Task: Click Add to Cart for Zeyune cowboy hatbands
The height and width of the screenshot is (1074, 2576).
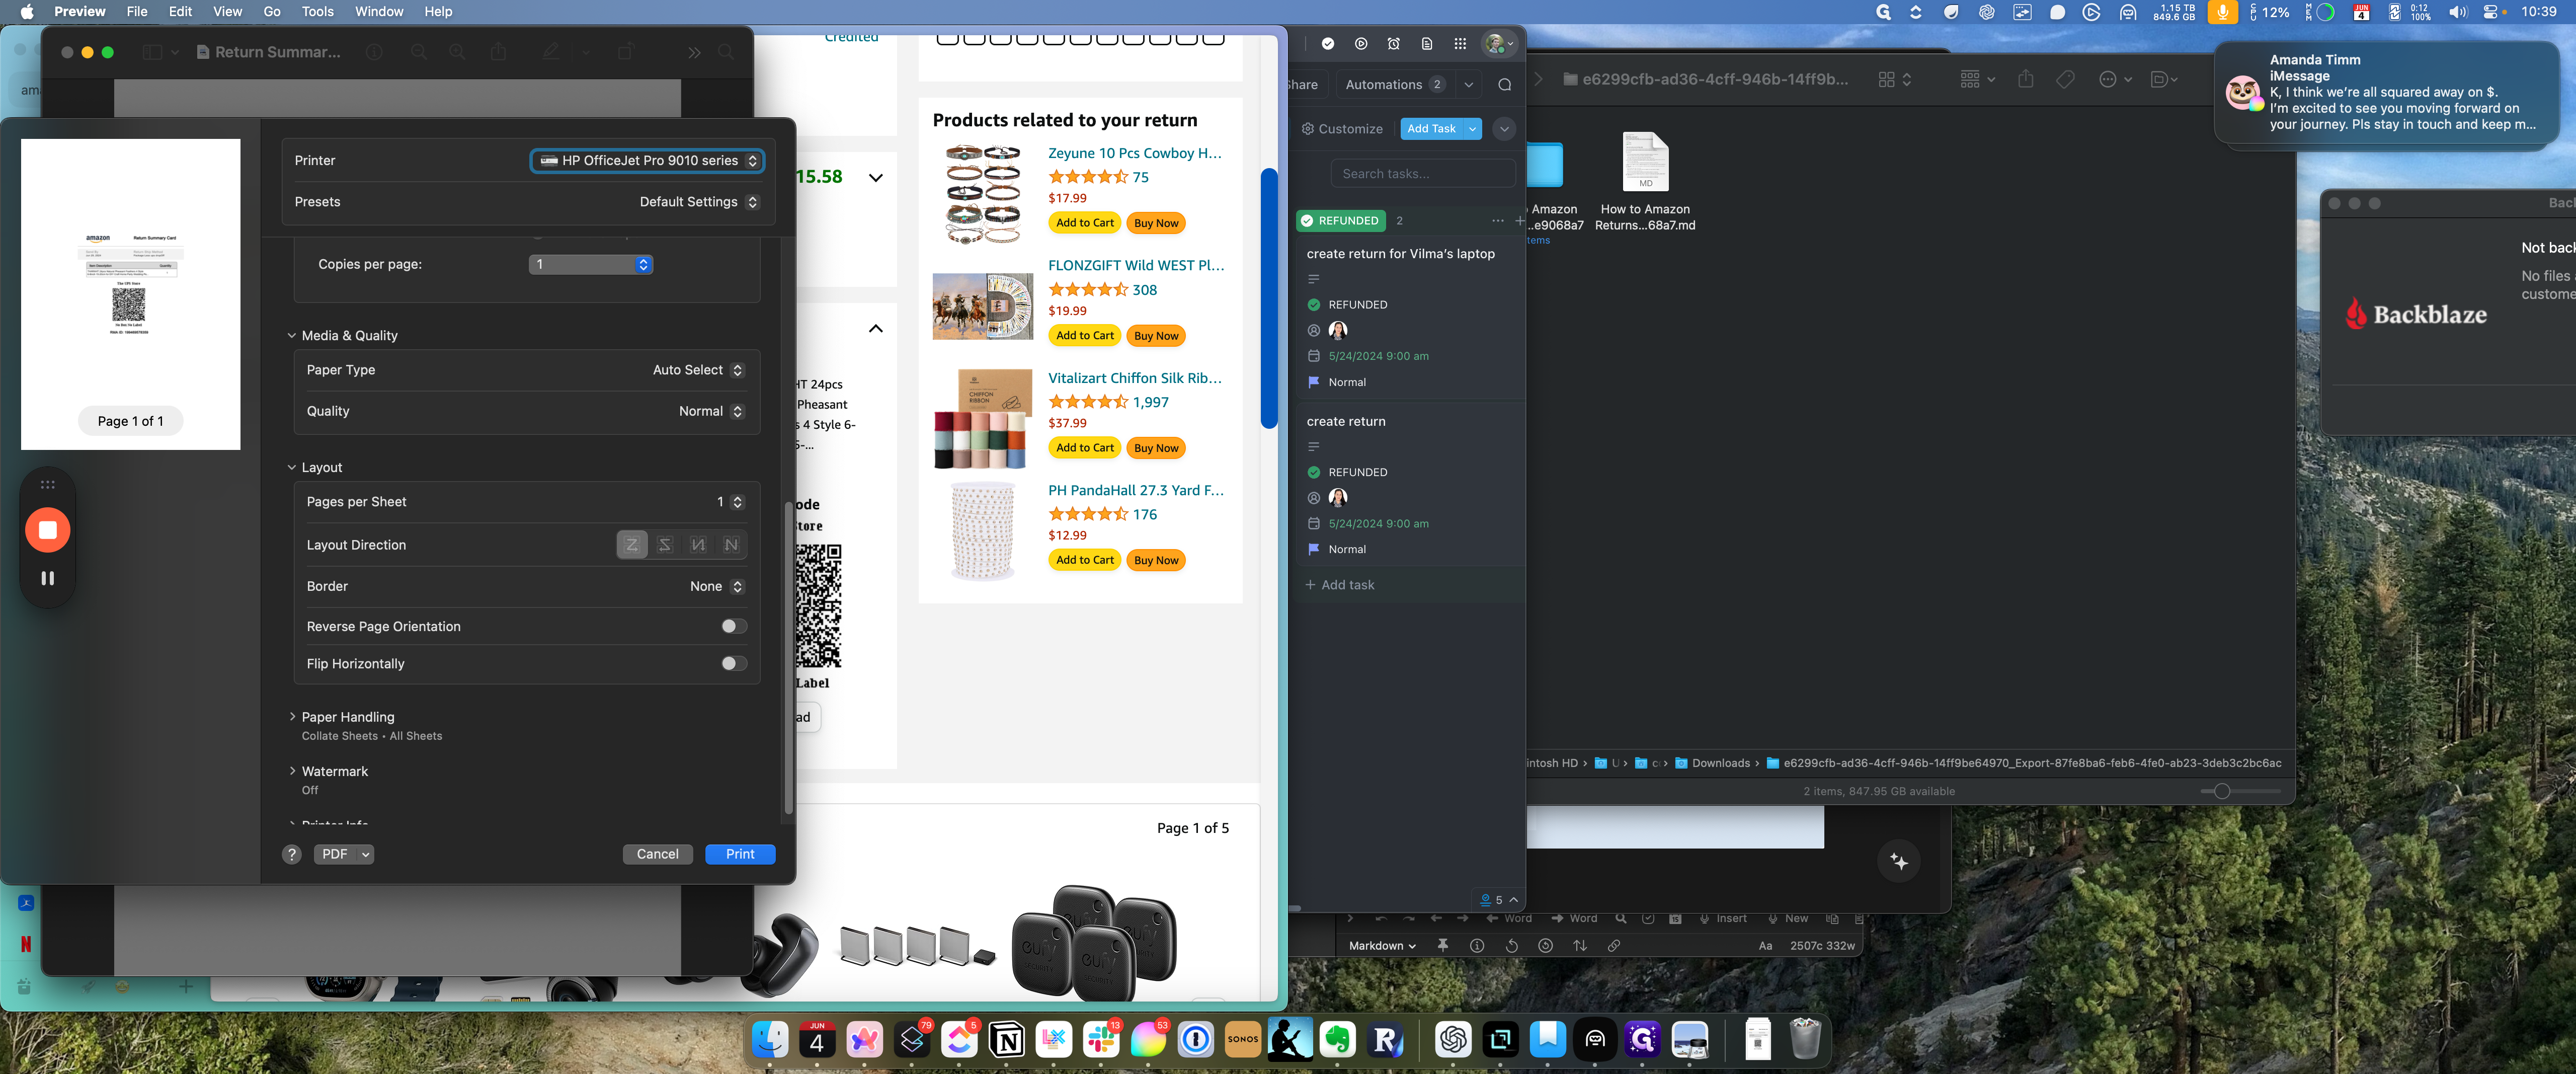Action: click(x=1085, y=223)
